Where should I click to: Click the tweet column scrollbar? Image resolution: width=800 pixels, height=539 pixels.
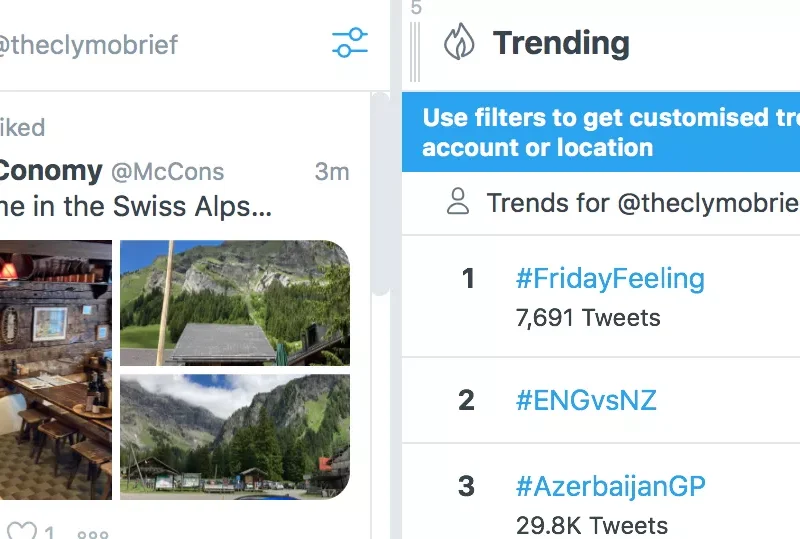[x=380, y=195]
